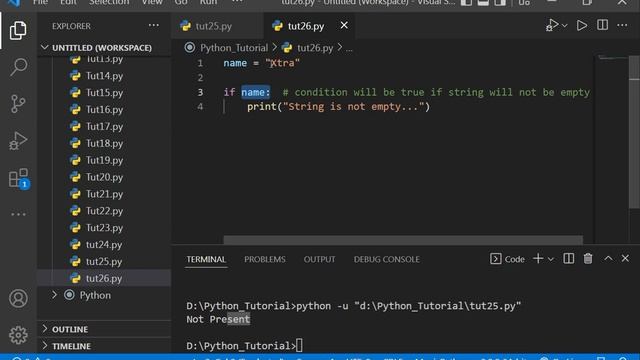This screenshot has width=640, height=360.
Task: Open Tut18.py in the explorer
Action: tap(104, 143)
